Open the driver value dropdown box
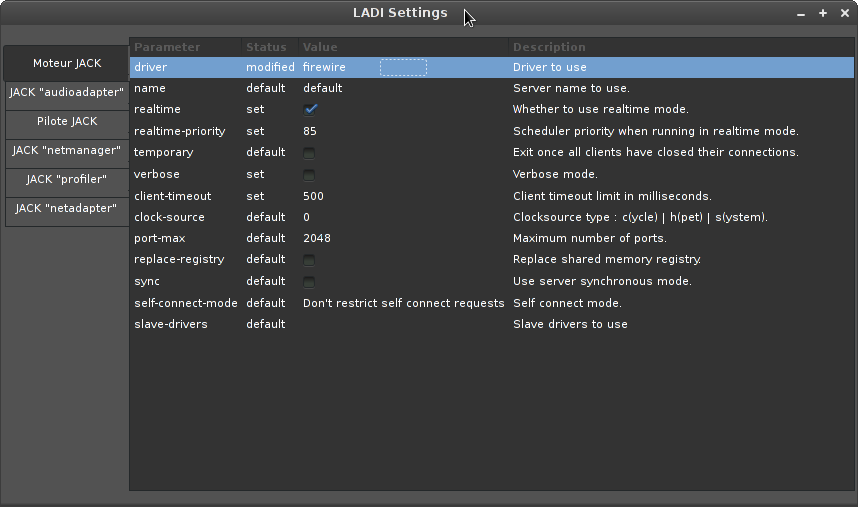 403,67
